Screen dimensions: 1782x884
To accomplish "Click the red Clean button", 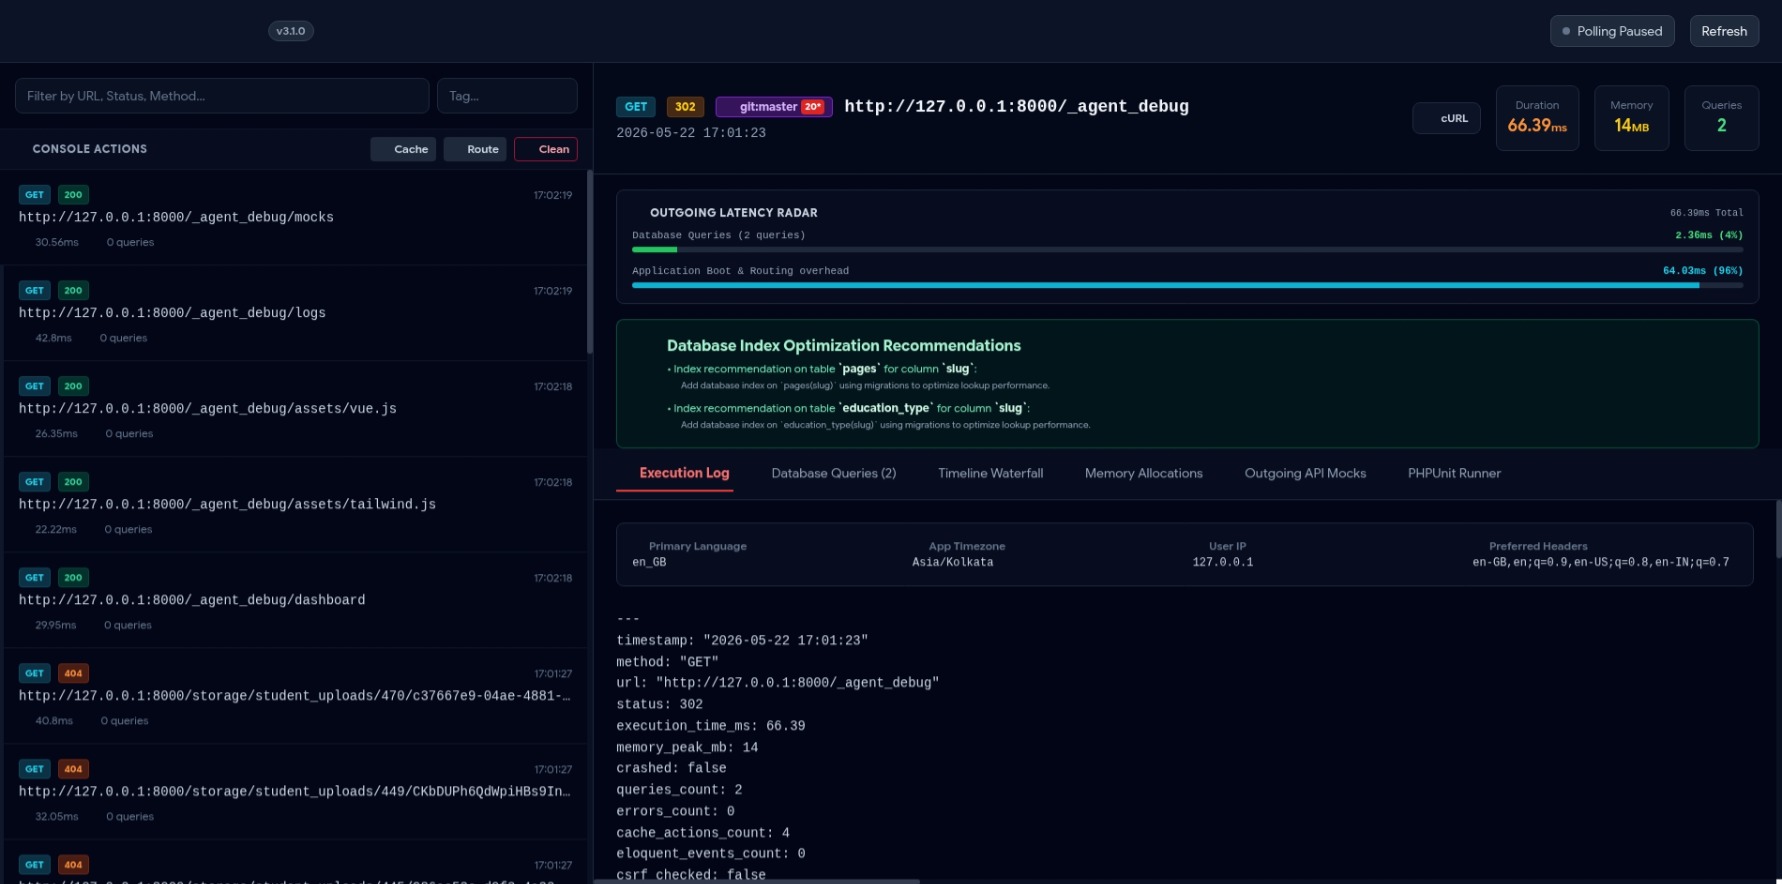I will (x=546, y=149).
